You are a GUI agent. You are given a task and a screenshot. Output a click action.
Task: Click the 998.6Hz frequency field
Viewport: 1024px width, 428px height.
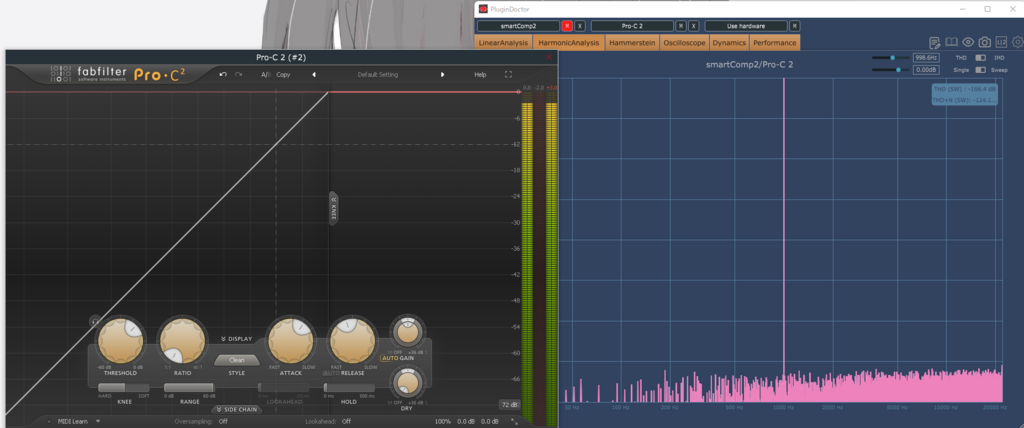click(925, 58)
